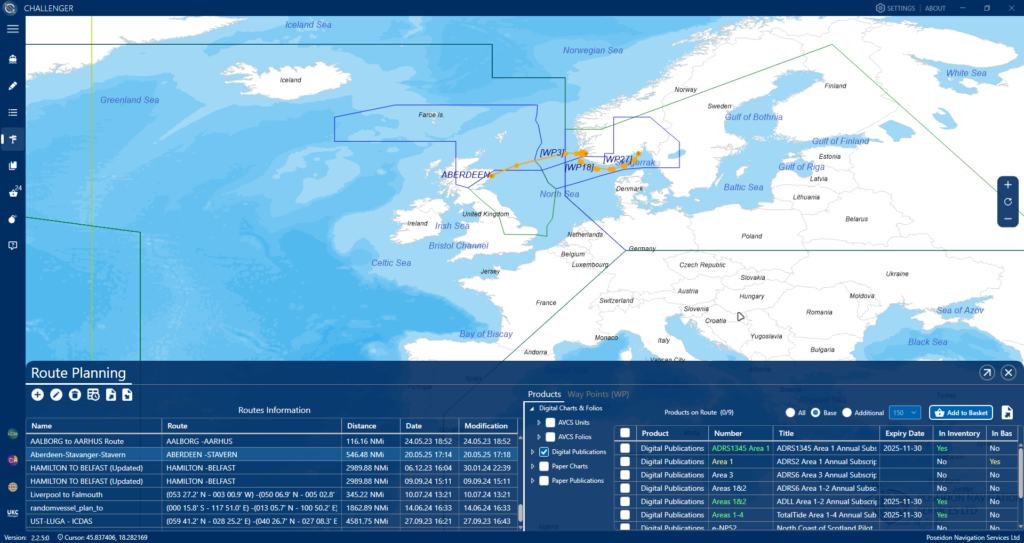Screen dimensions: 1024x543
Task: Tick the checkbox for ADRS1345 Area 1 row
Action: click(x=625, y=448)
